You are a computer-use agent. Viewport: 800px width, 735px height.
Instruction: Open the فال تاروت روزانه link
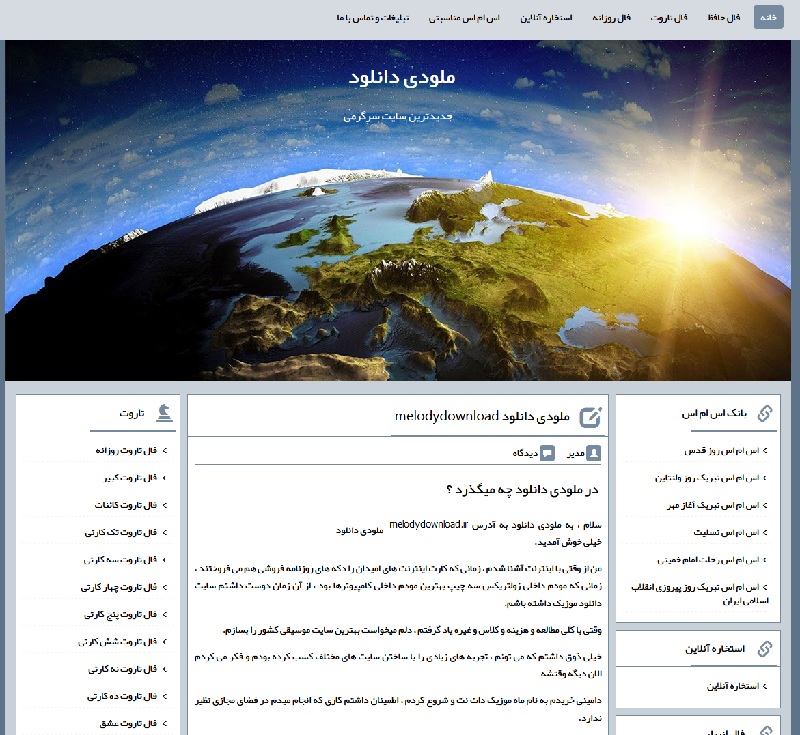[126, 451]
